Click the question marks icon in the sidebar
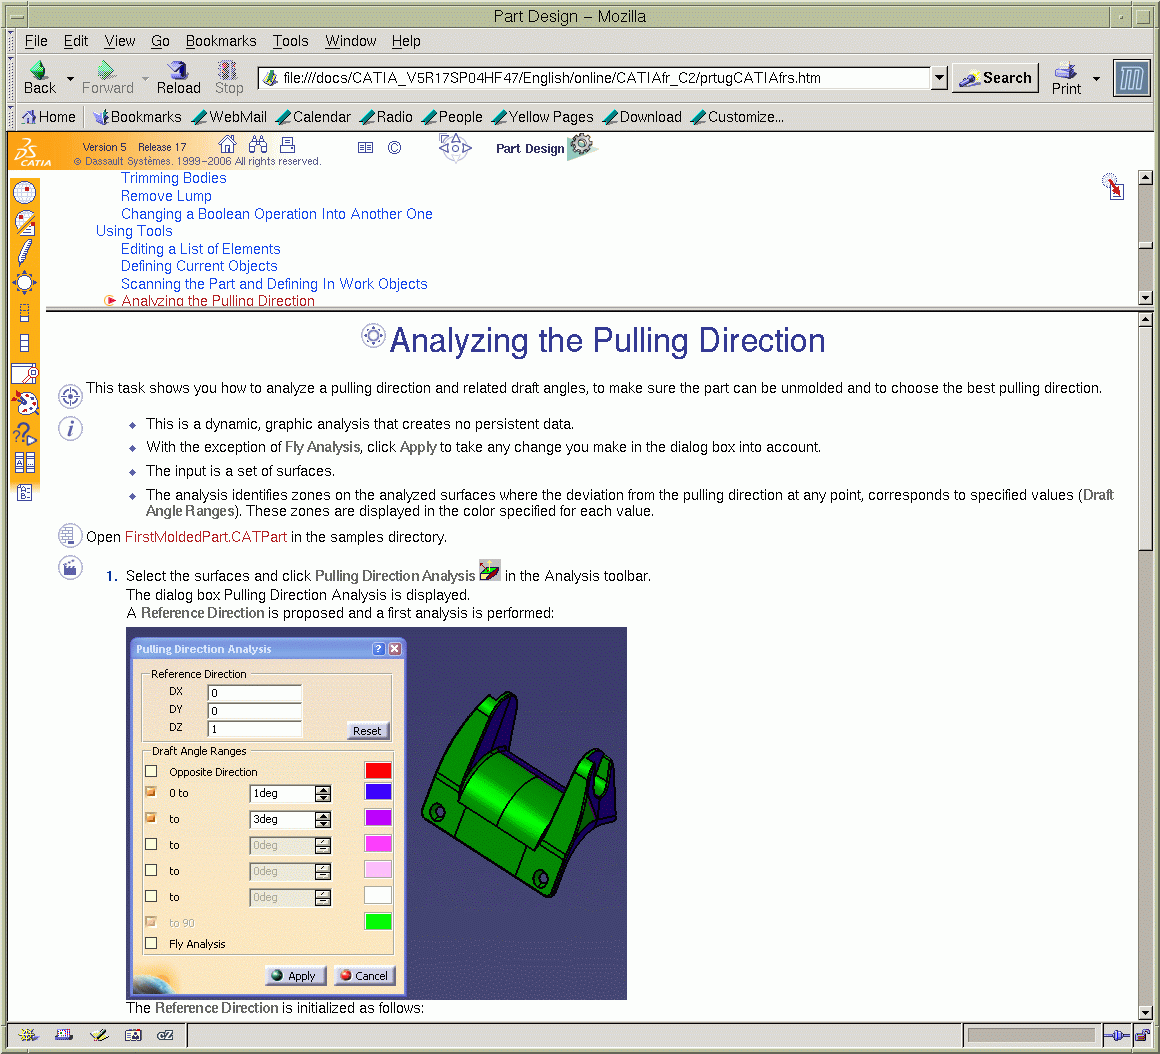This screenshot has width=1160, height=1054. click(24, 434)
